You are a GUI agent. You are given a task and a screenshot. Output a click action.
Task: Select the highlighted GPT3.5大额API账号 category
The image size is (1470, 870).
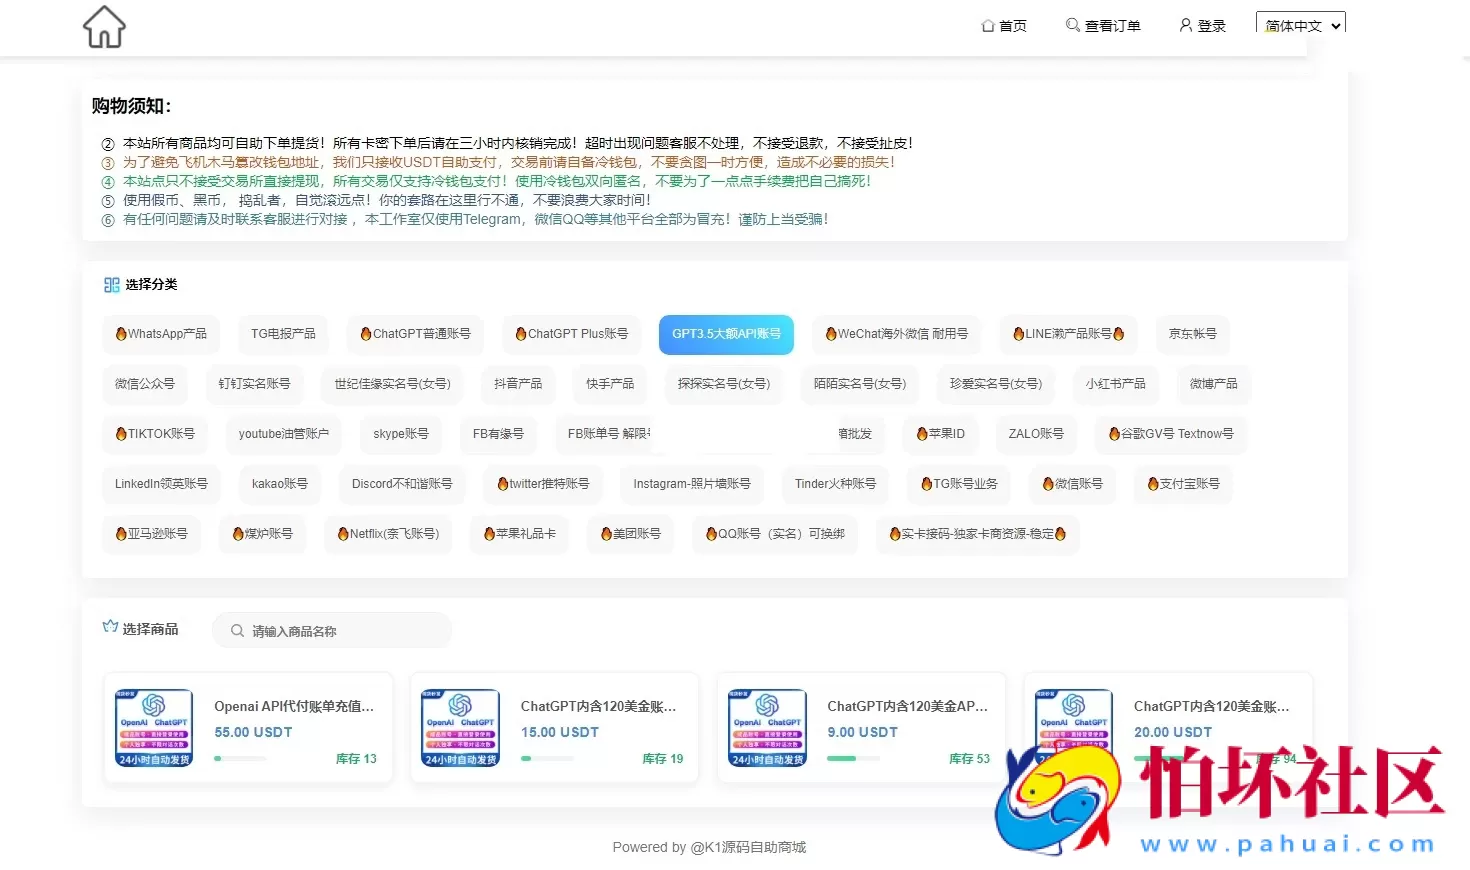(x=726, y=334)
